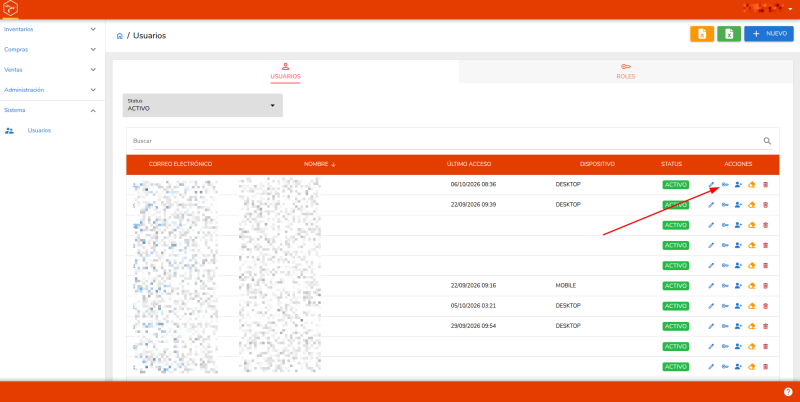
Task: Click the app logo in top bar
Action: [10, 9]
